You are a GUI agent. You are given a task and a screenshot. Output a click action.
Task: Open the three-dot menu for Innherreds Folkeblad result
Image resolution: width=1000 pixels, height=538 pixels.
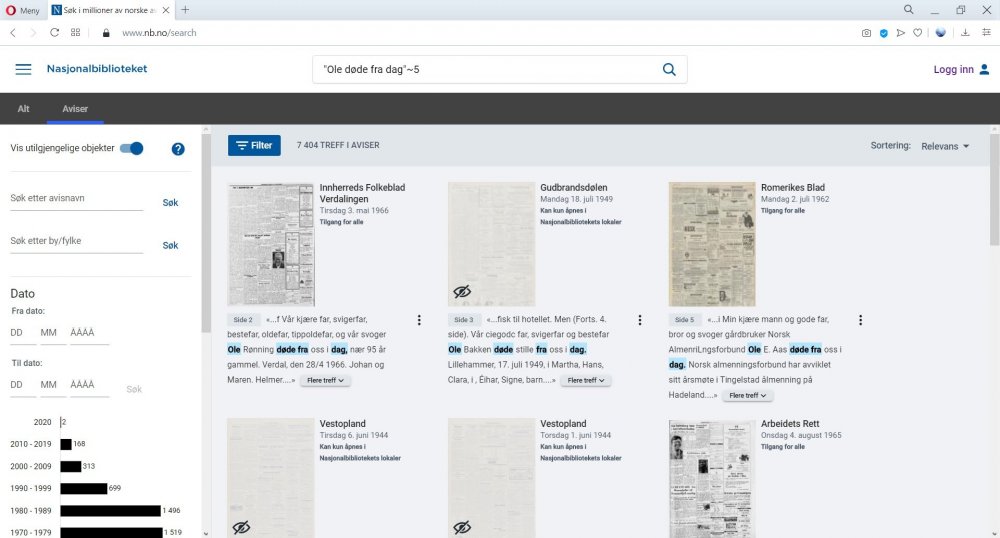[419, 320]
